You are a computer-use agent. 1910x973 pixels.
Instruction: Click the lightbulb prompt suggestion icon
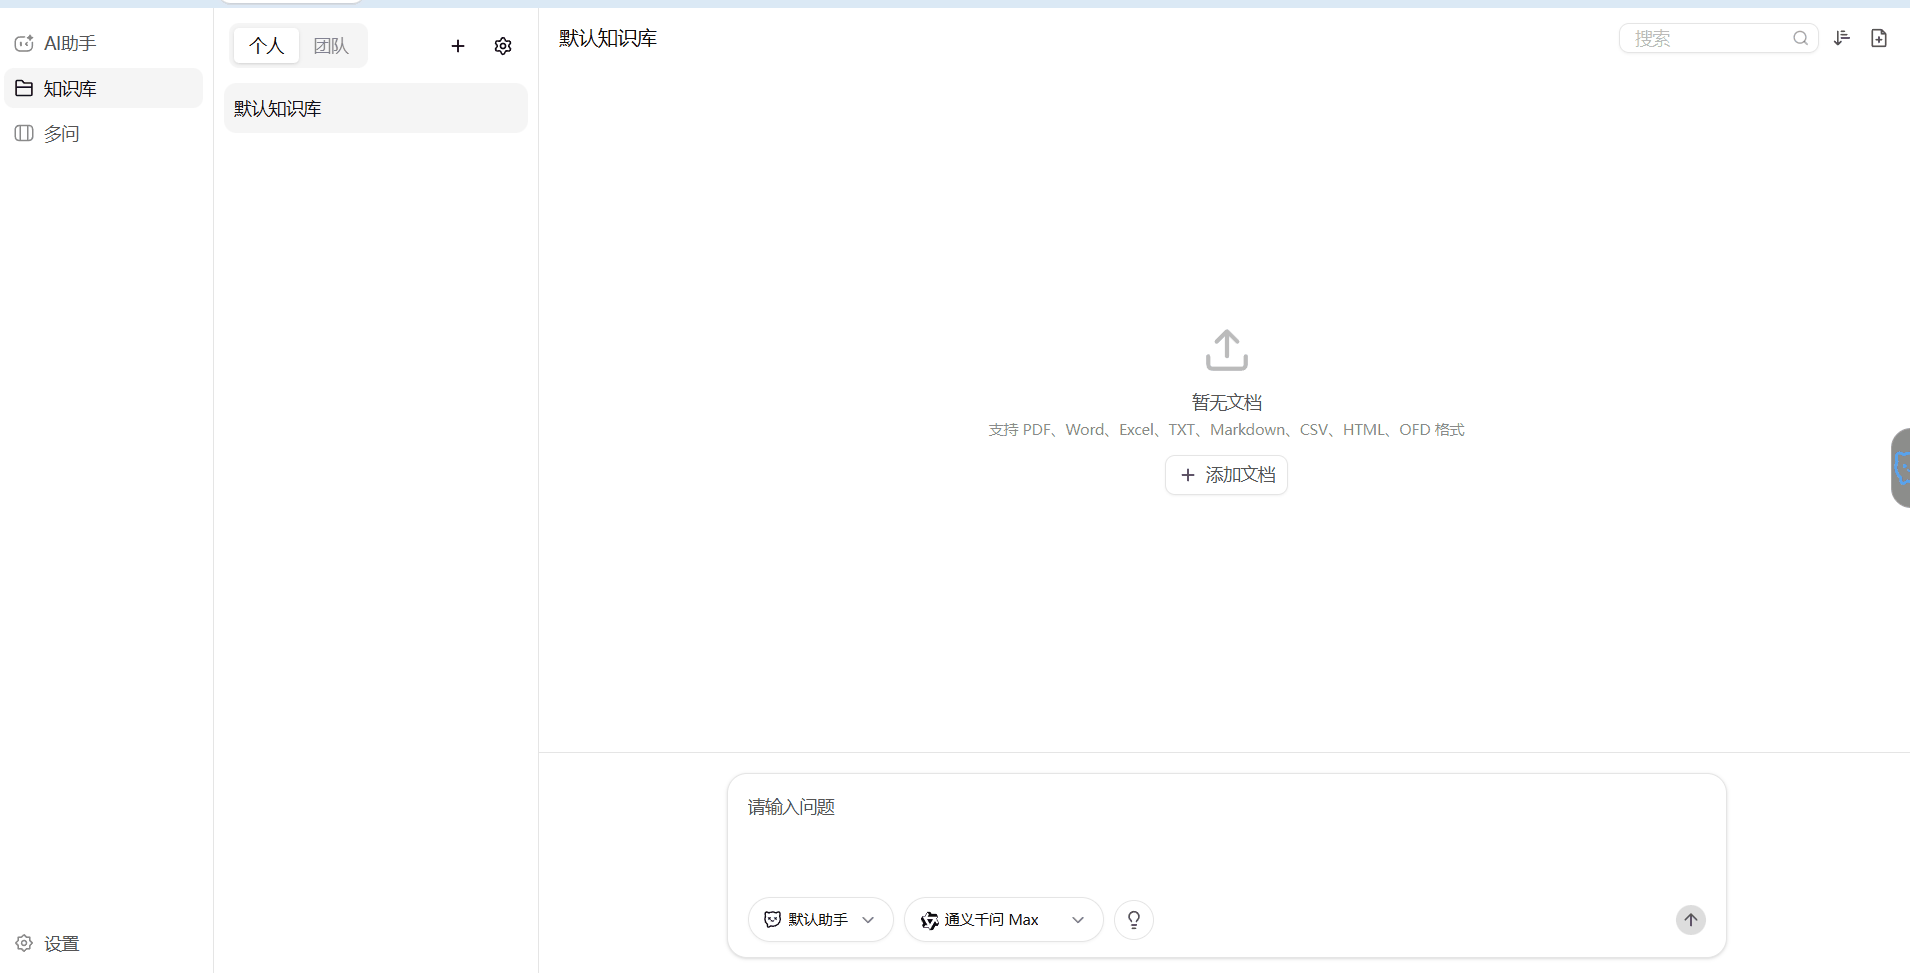click(1133, 919)
